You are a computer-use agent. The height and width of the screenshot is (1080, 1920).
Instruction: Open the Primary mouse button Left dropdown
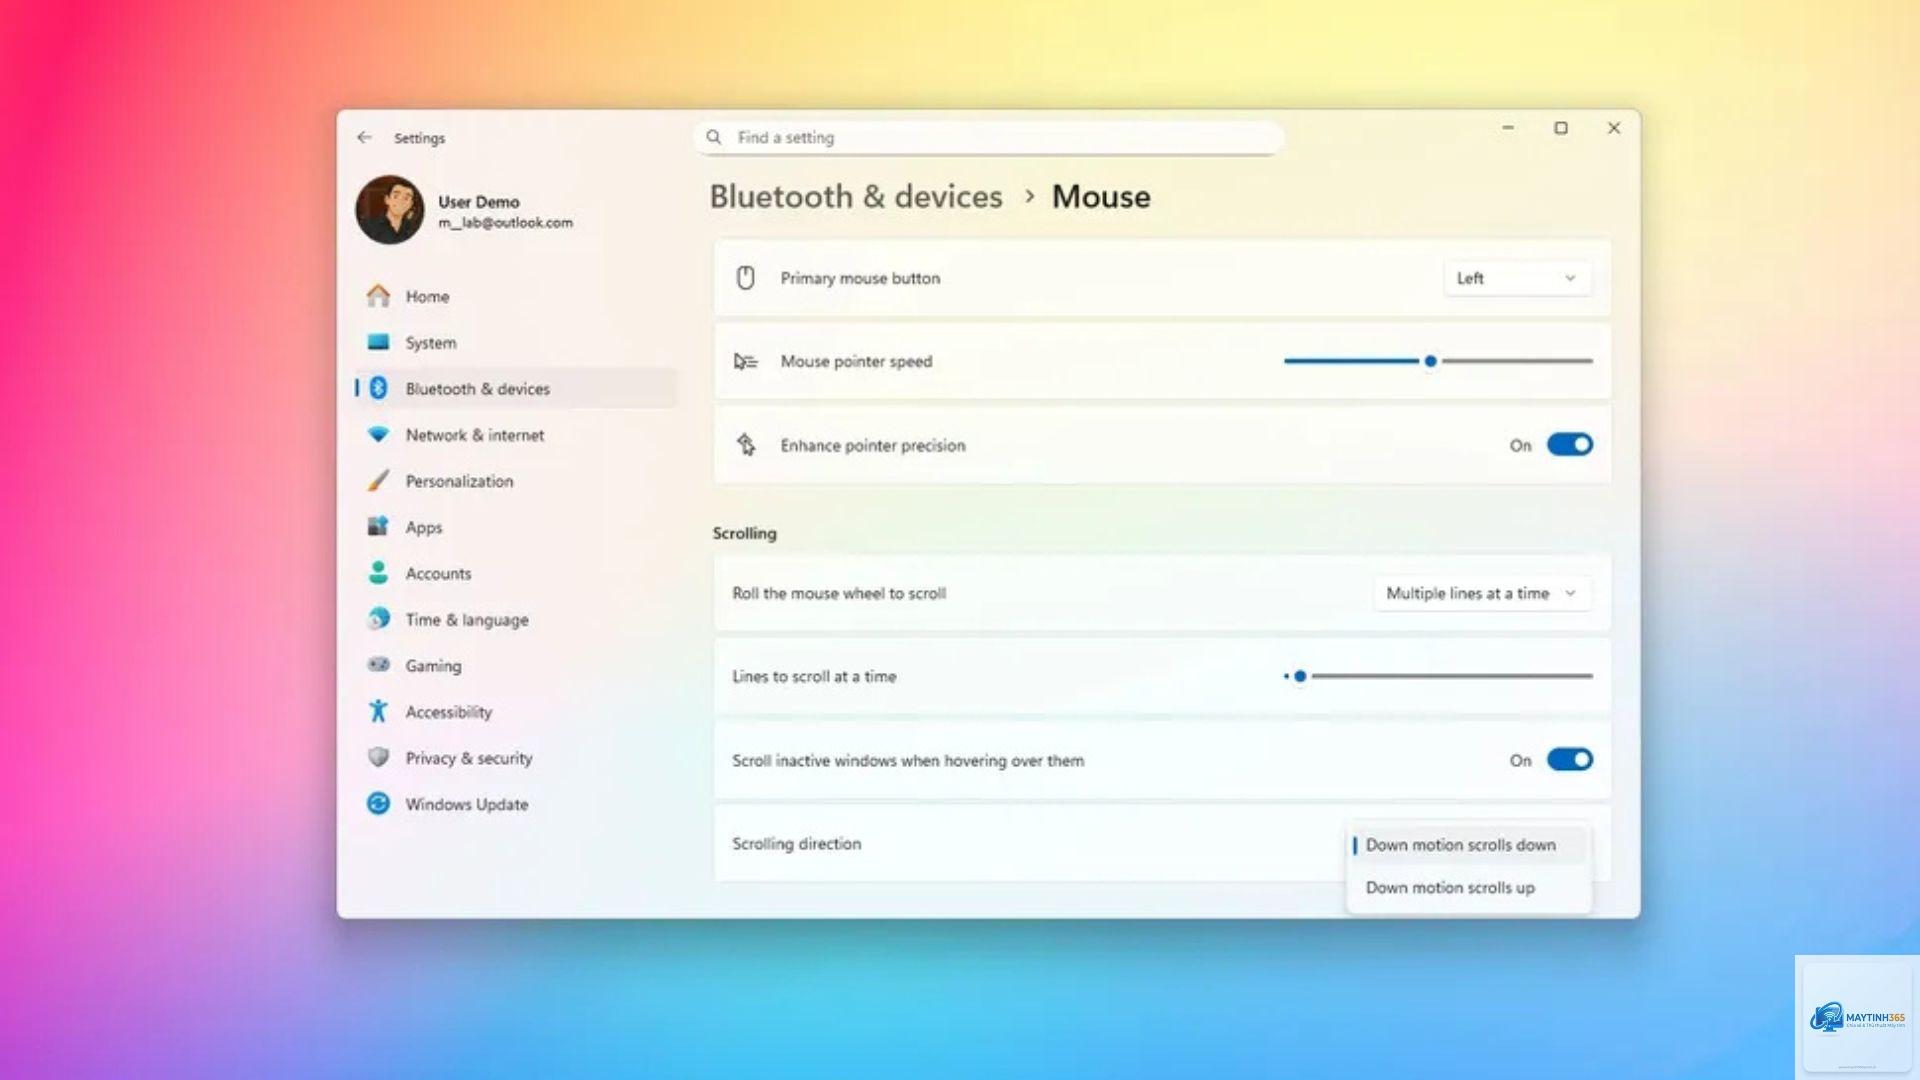coord(1517,278)
